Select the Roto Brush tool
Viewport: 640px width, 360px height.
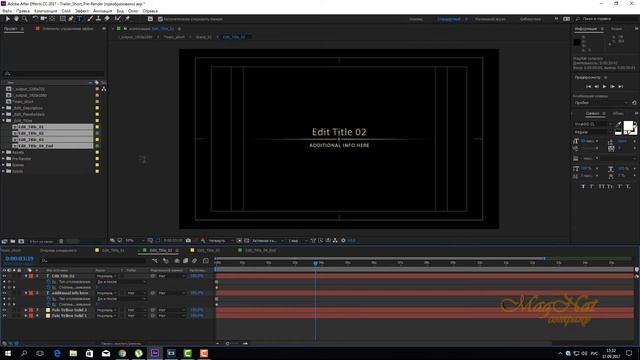118,19
